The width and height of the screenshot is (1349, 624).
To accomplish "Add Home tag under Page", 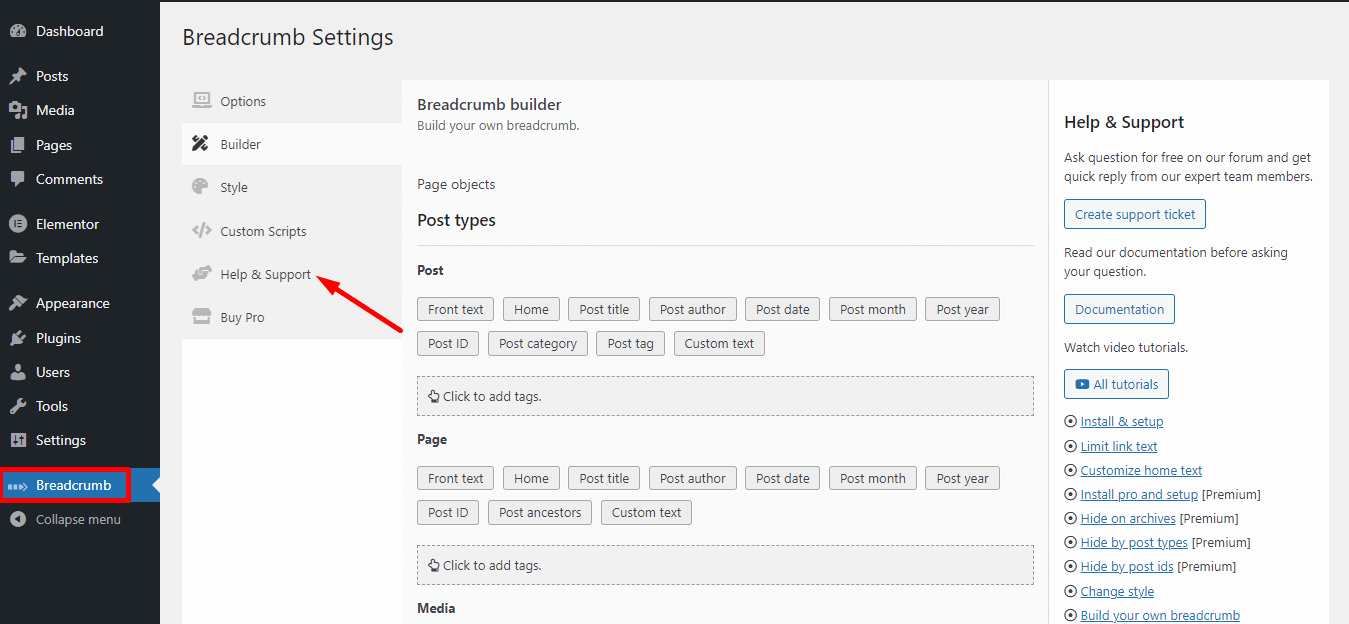I will [531, 478].
